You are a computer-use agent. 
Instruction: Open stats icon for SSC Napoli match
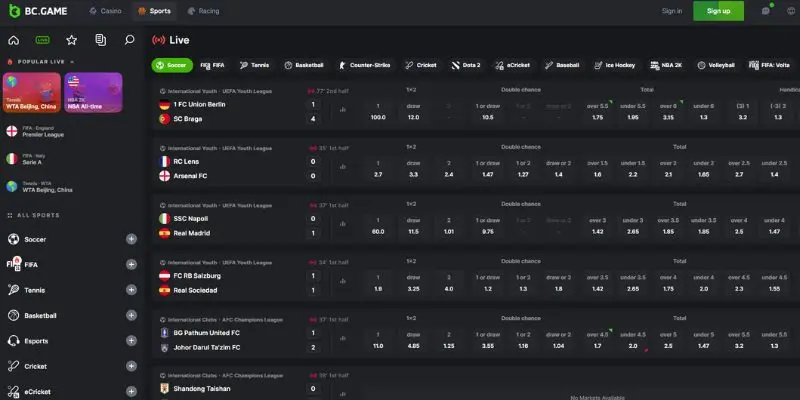point(342,224)
